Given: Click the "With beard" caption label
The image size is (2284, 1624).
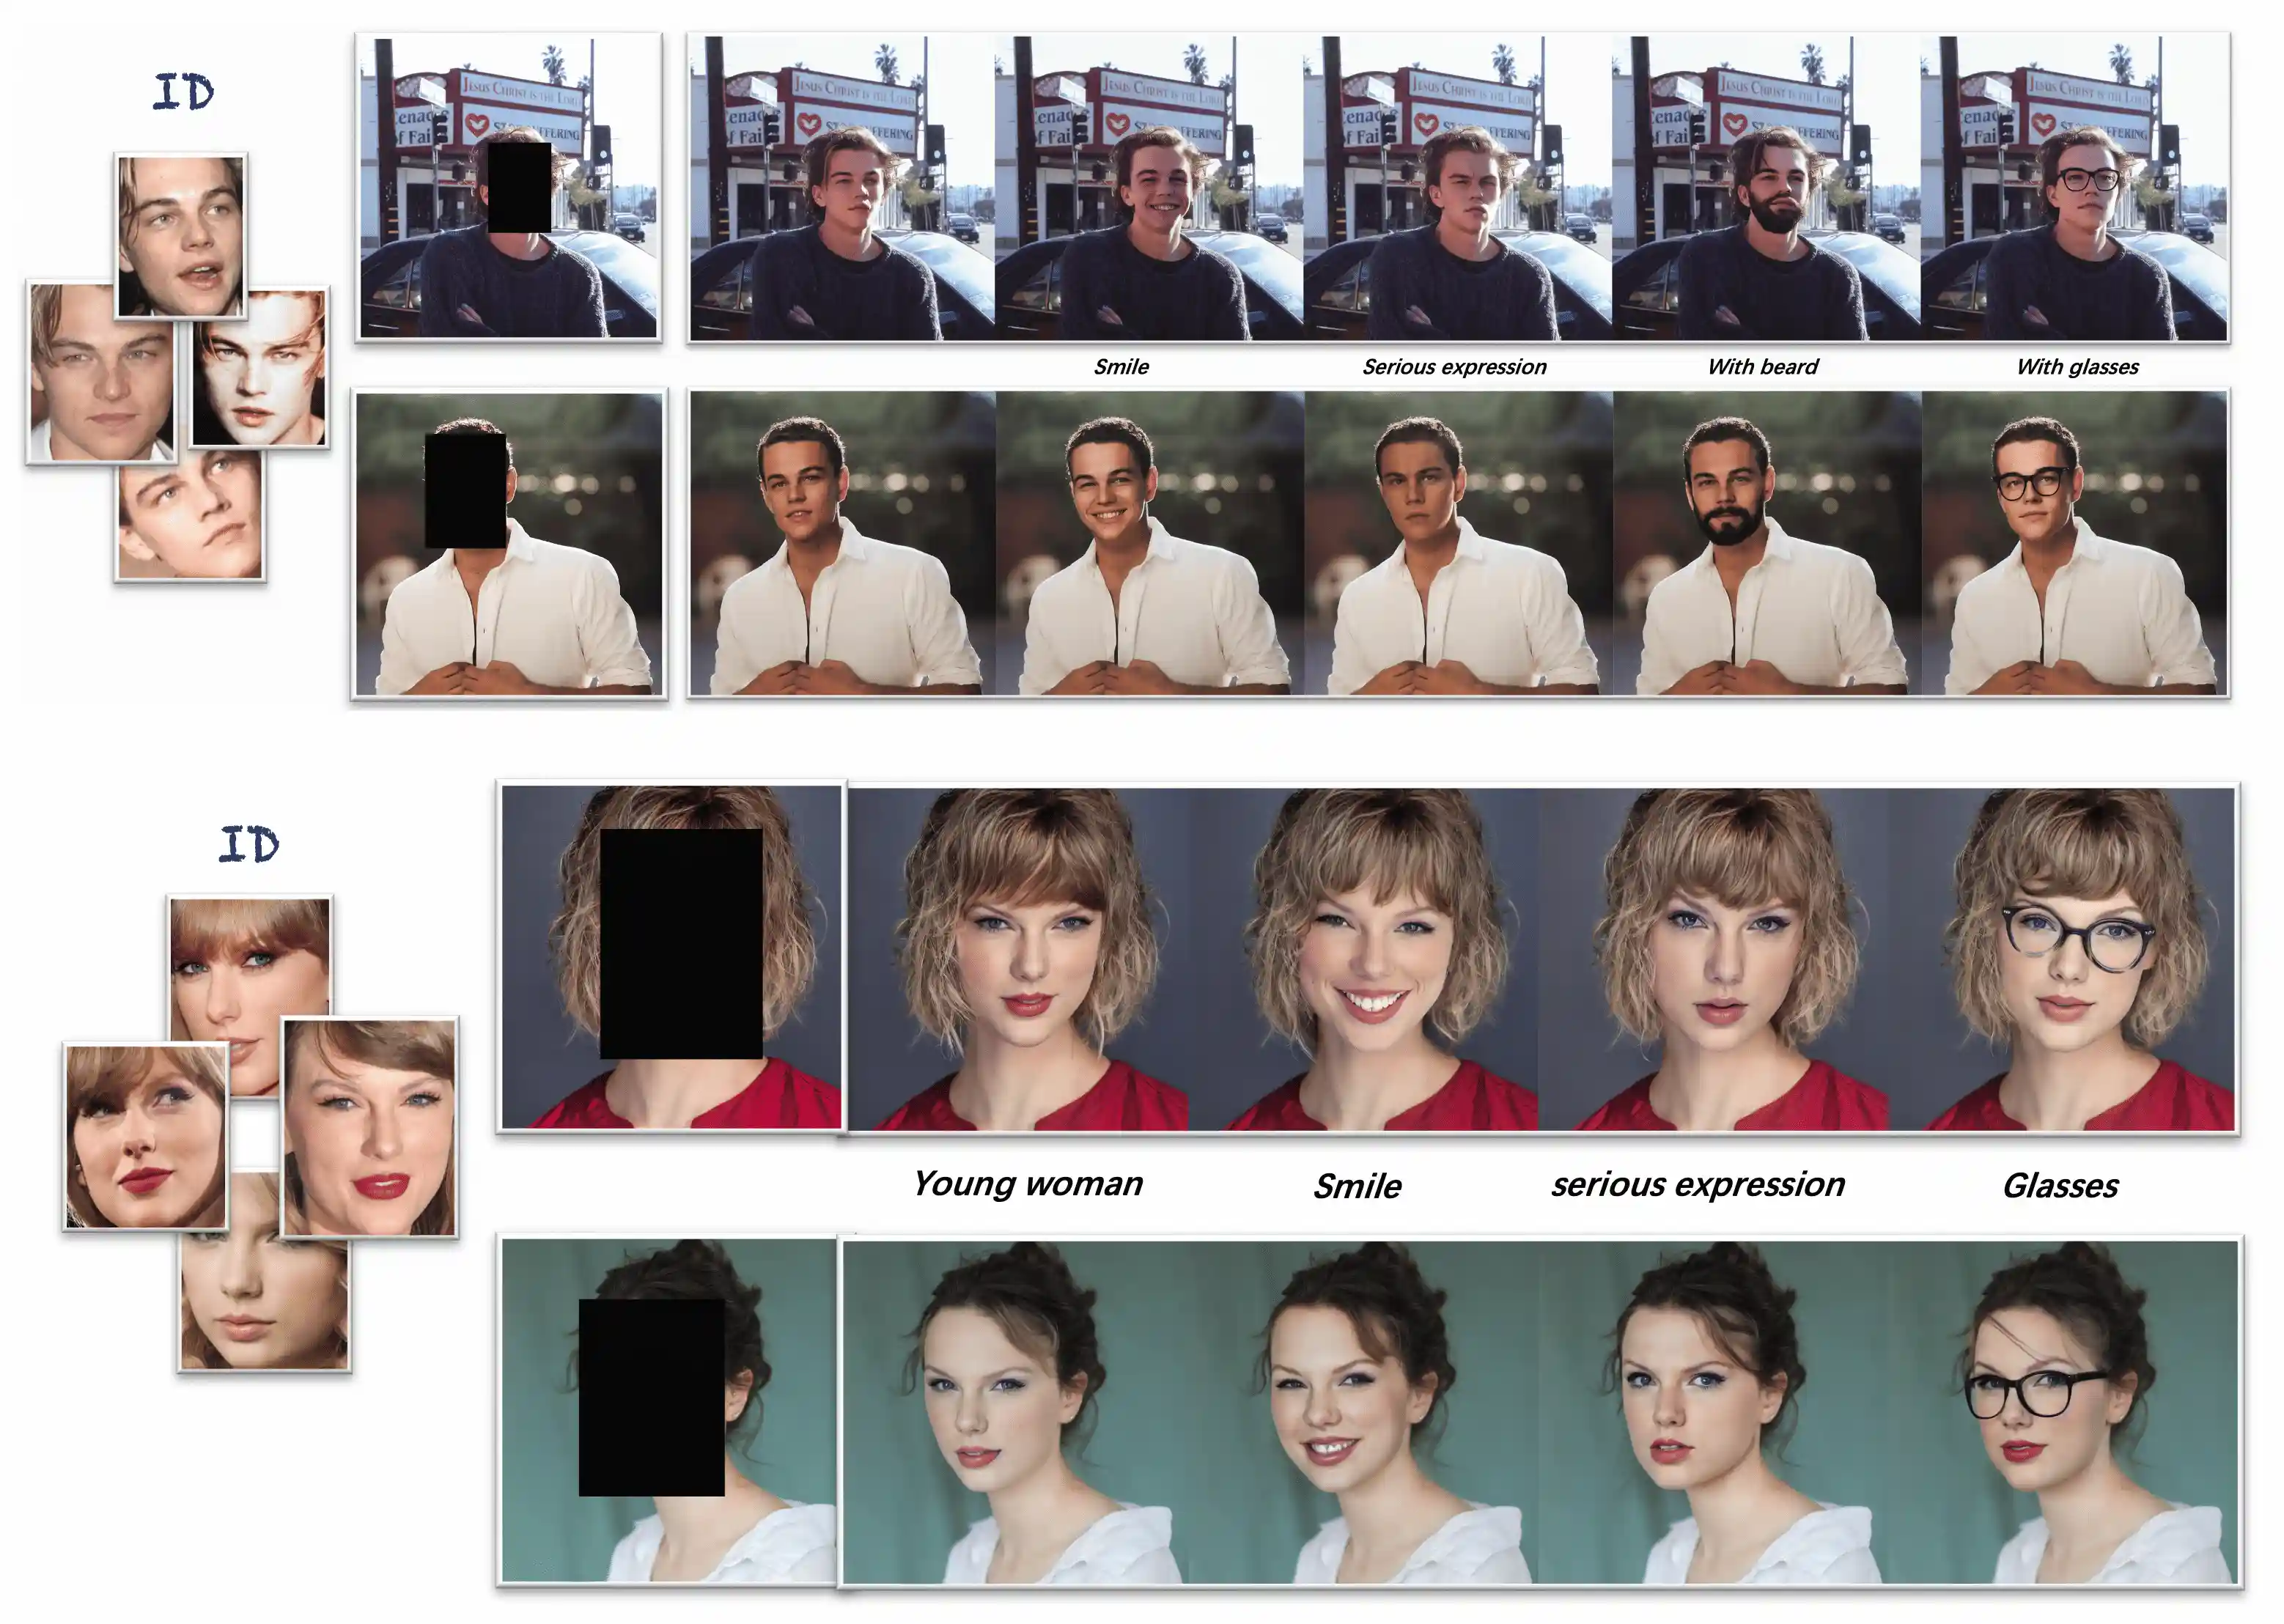Looking at the screenshot, I should click(1762, 367).
